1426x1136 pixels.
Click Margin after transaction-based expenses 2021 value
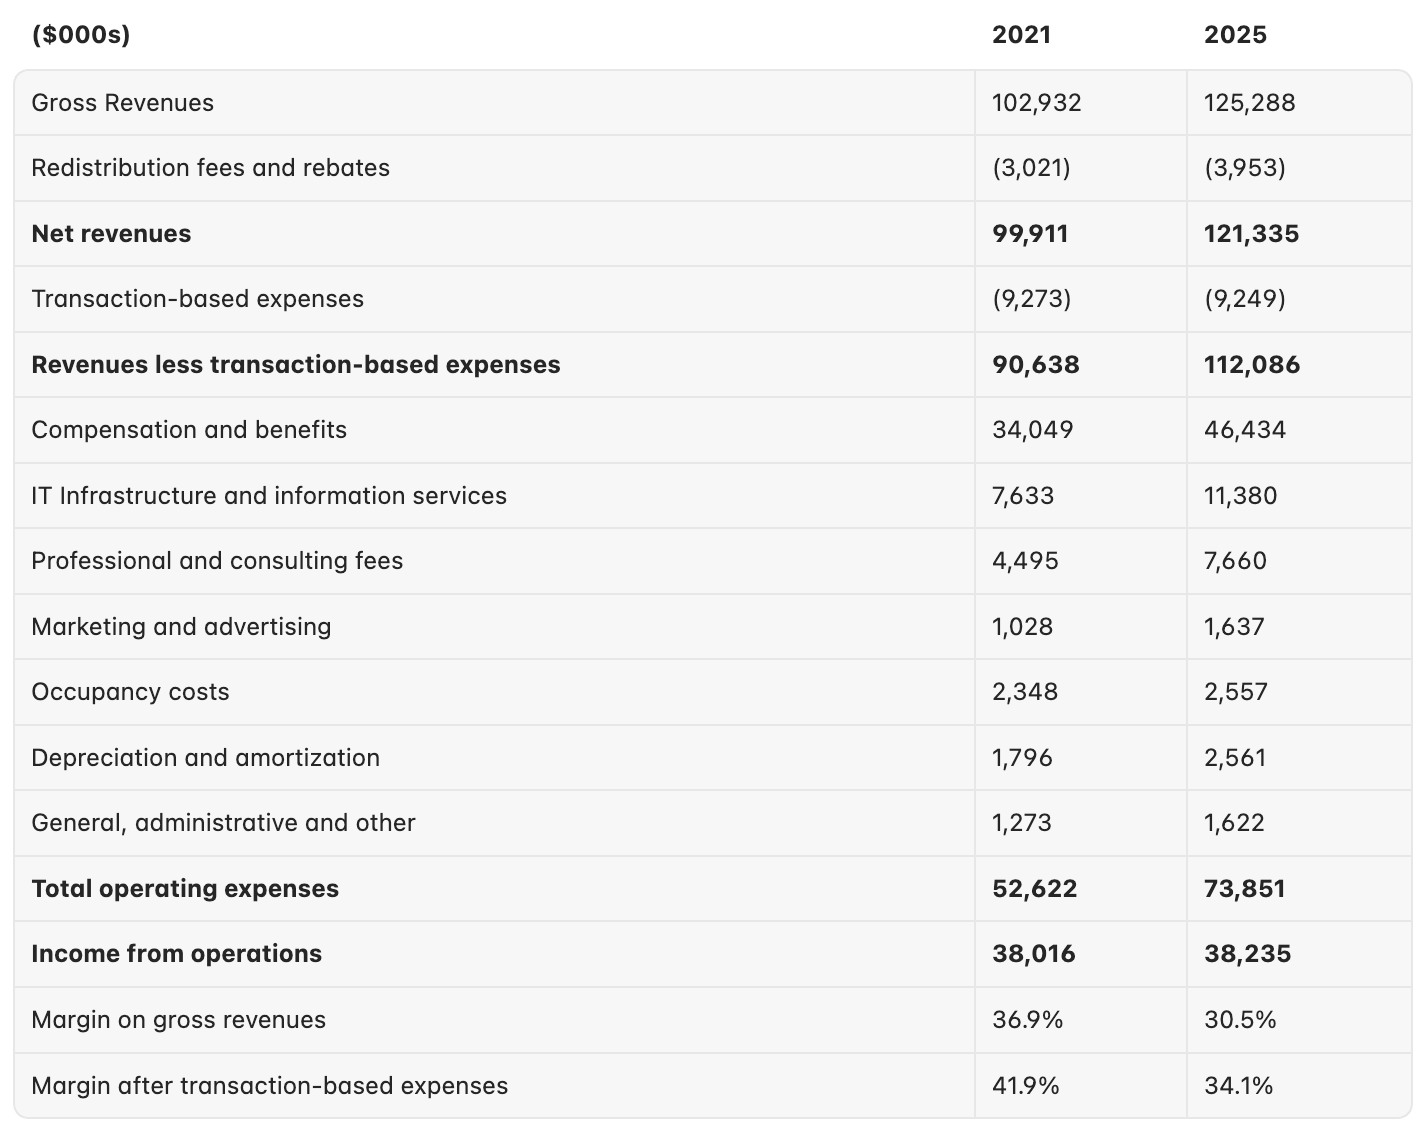pyautogui.click(x=1025, y=1086)
